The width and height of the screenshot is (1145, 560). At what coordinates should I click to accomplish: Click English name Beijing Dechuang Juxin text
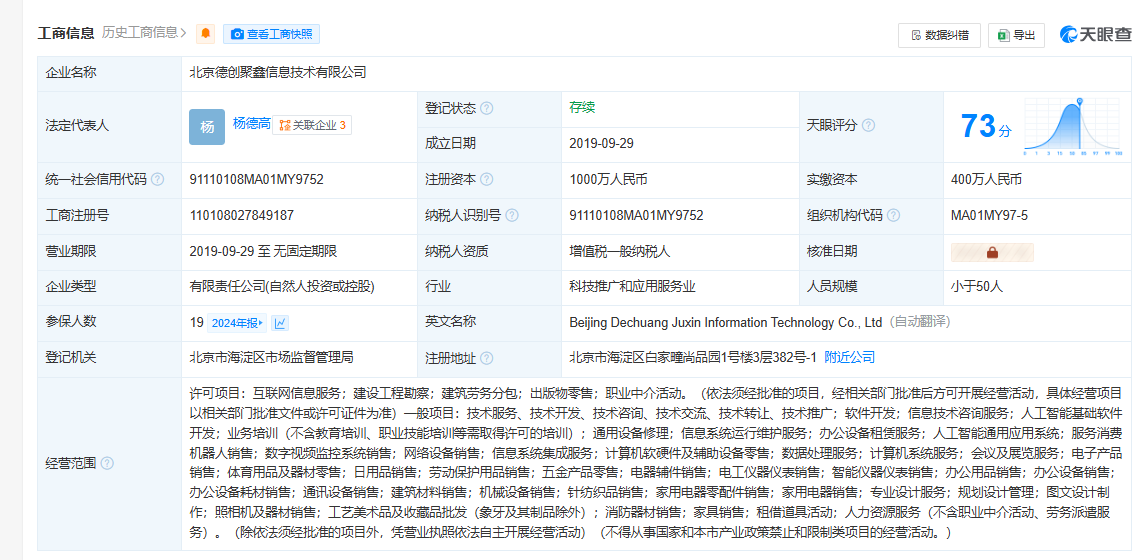pyautogui.click(x=726, y=323)
